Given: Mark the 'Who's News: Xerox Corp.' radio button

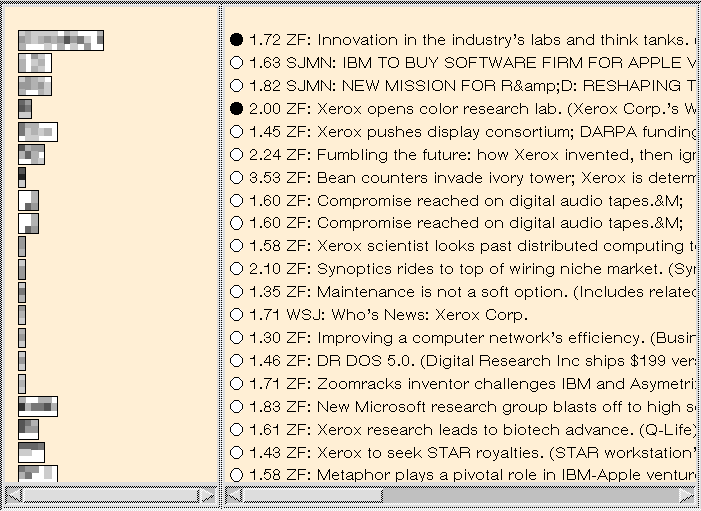Looking at the screenshot, I should tap(236, 314).
